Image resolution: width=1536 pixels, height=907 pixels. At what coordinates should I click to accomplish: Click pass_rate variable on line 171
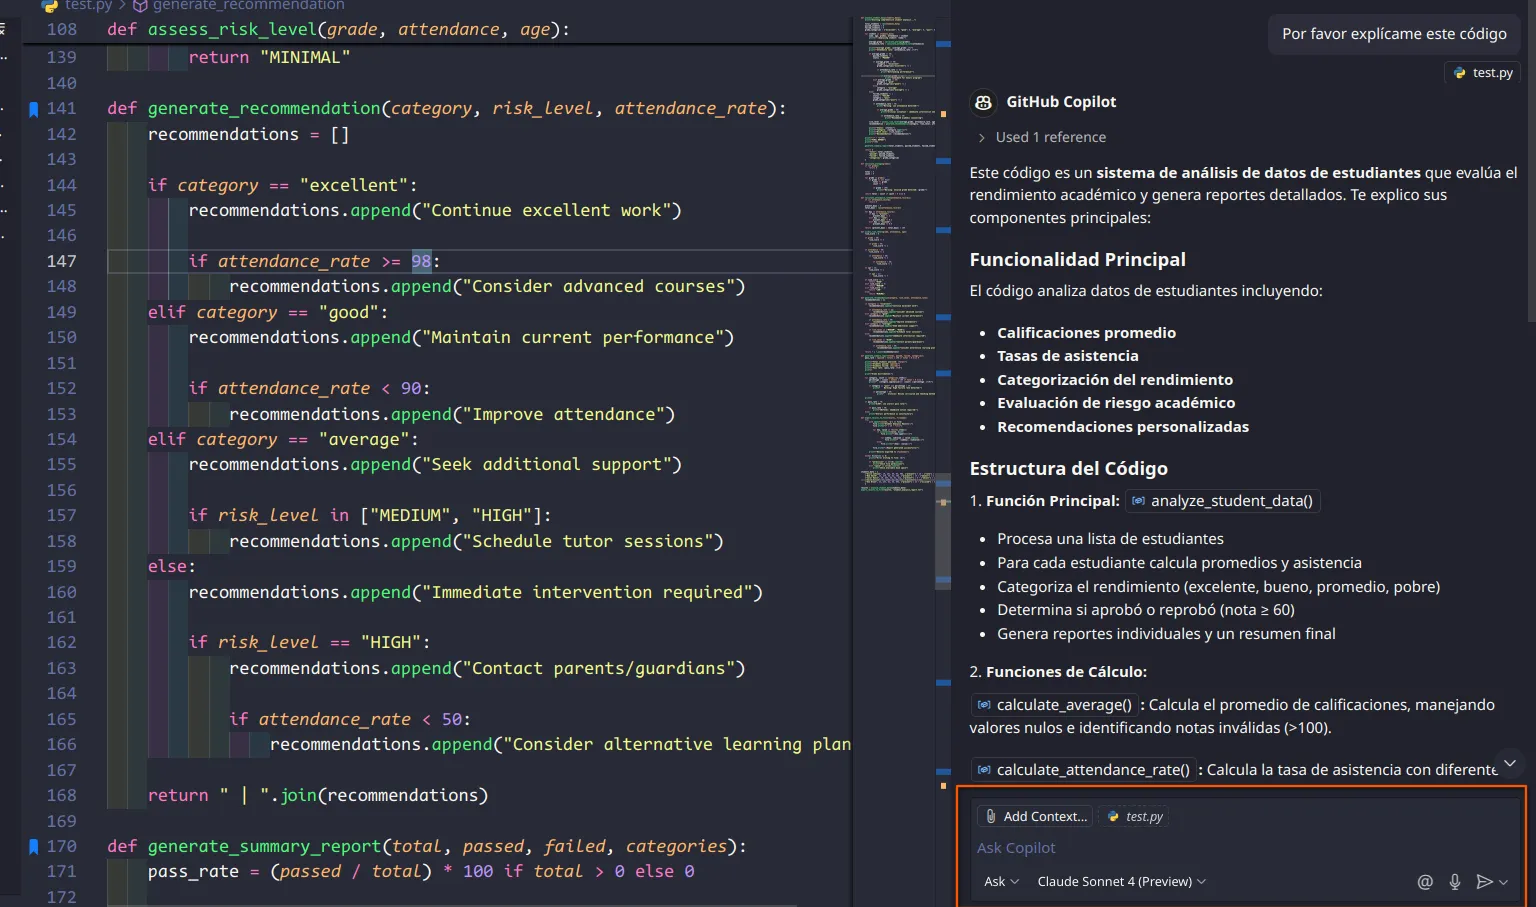(x=193, y=871)
